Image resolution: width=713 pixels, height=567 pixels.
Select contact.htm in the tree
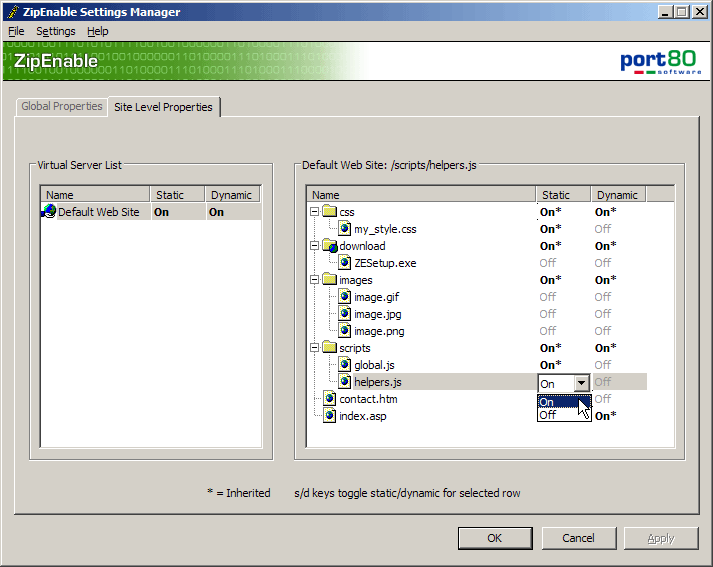coord(368,399)
